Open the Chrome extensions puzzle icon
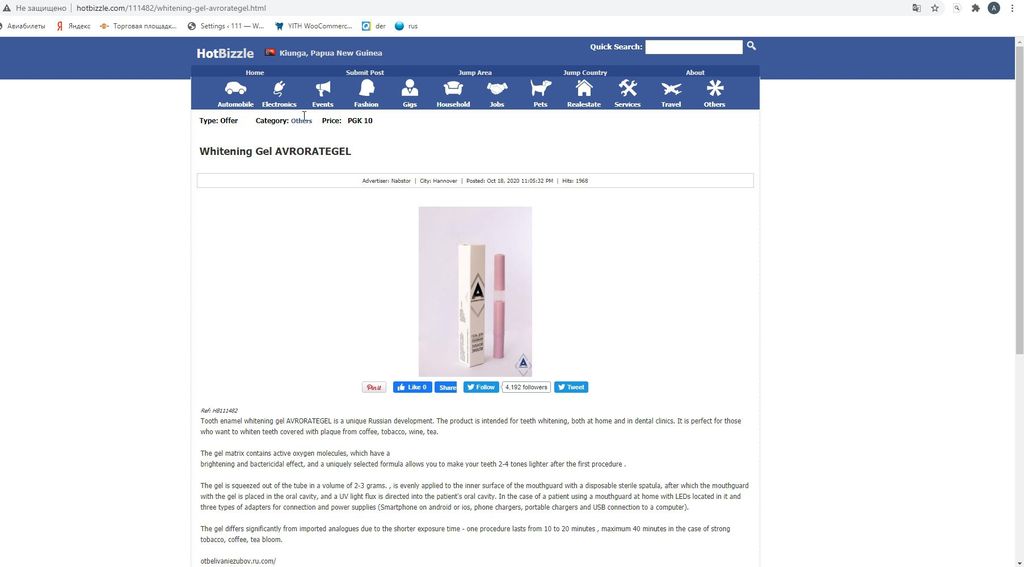The image size is (1024, 567). coord(975,8)
